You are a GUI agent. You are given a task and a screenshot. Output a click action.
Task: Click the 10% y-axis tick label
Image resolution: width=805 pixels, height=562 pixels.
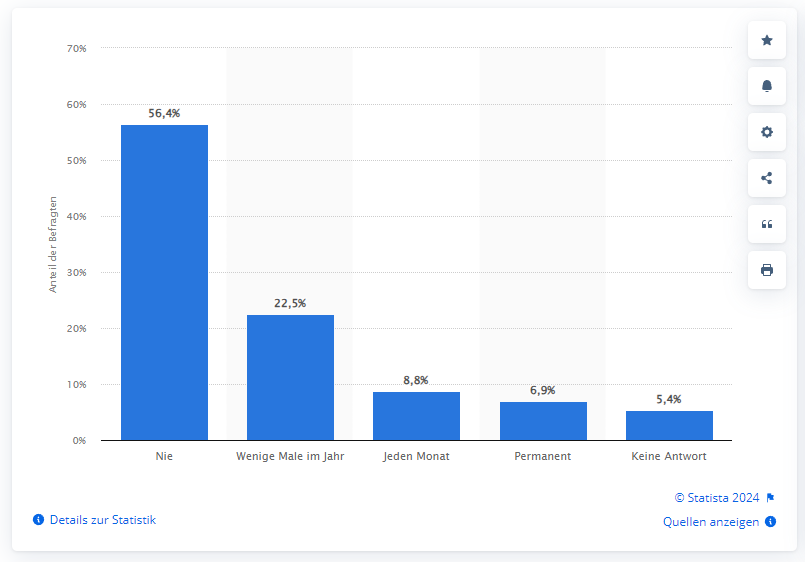point(76,384)
